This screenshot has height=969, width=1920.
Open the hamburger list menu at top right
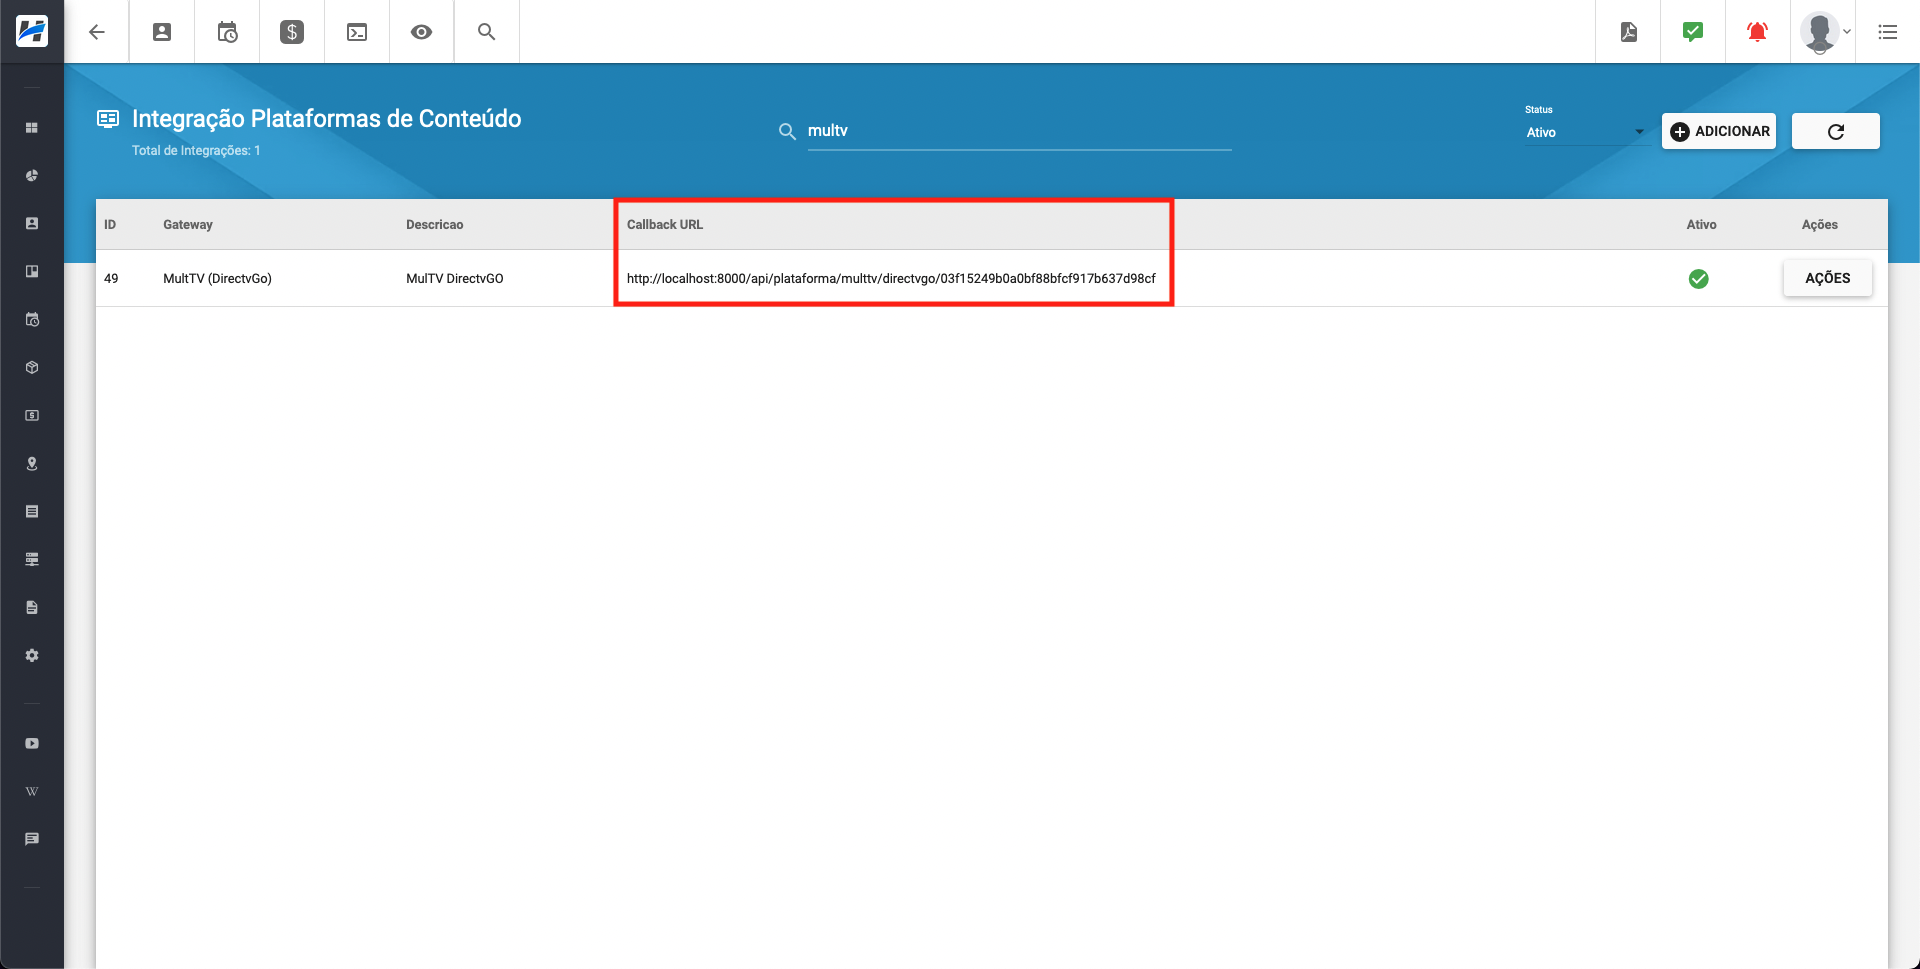(x=1888, y=31)
